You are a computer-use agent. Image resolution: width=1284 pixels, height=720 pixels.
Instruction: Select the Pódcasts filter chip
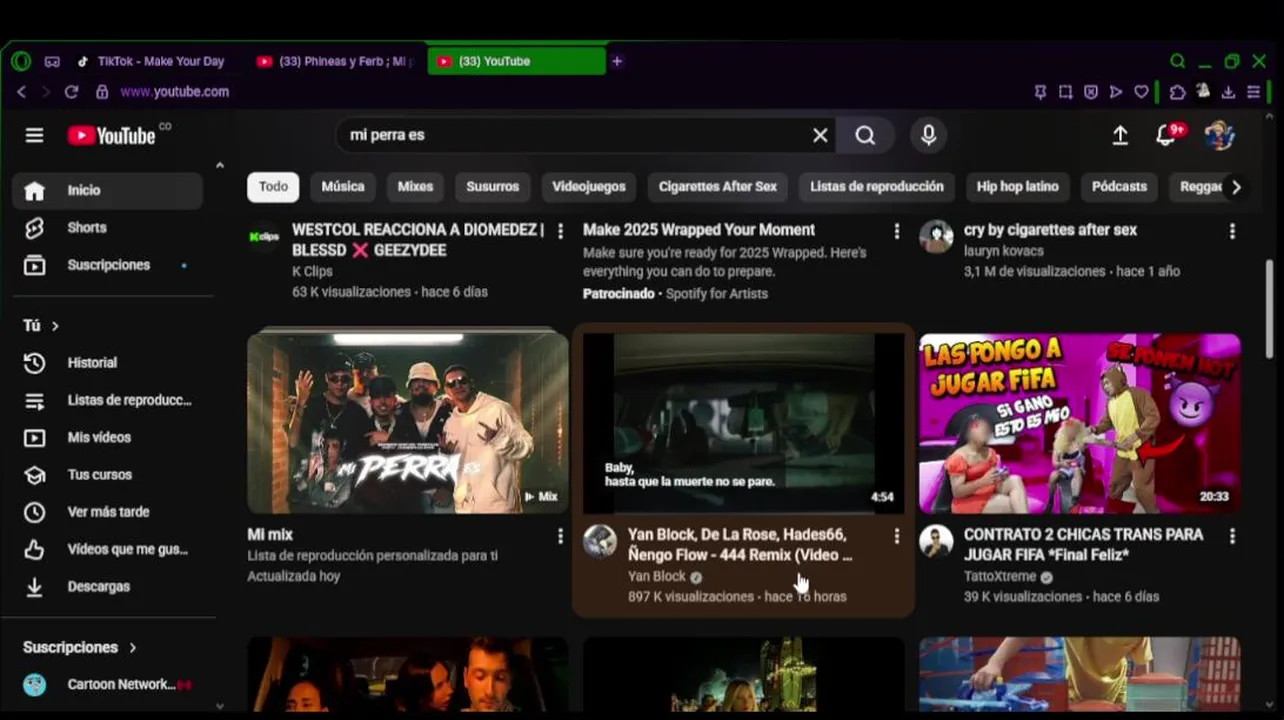tap(1119, 187)
